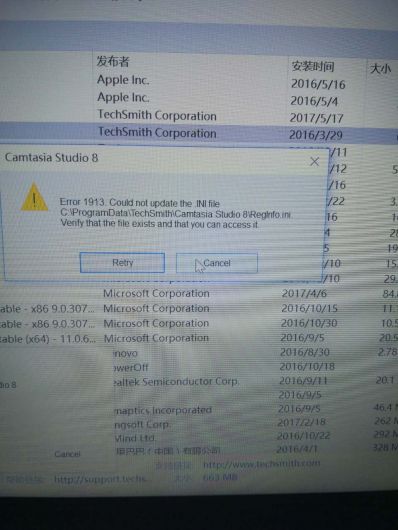Close the Camtasia Studio 8 dialog

(x=314, y=162)
